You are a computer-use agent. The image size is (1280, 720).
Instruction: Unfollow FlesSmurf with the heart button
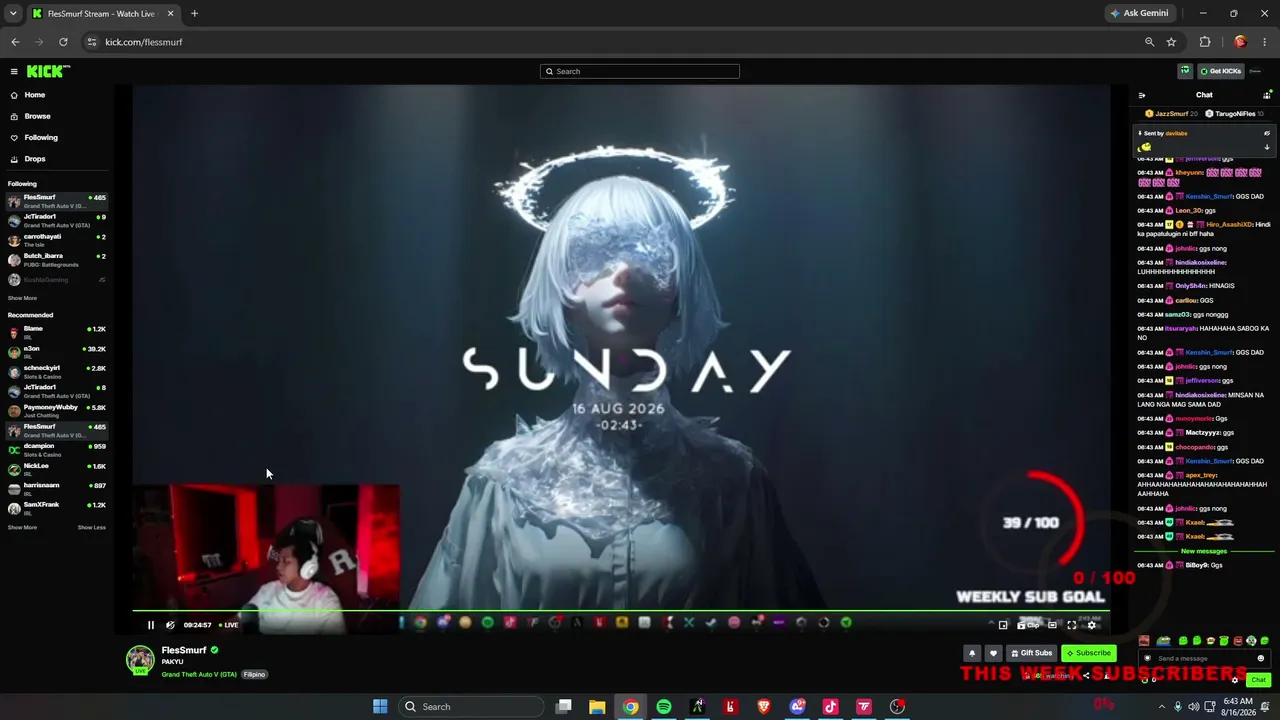pos(993,653)
